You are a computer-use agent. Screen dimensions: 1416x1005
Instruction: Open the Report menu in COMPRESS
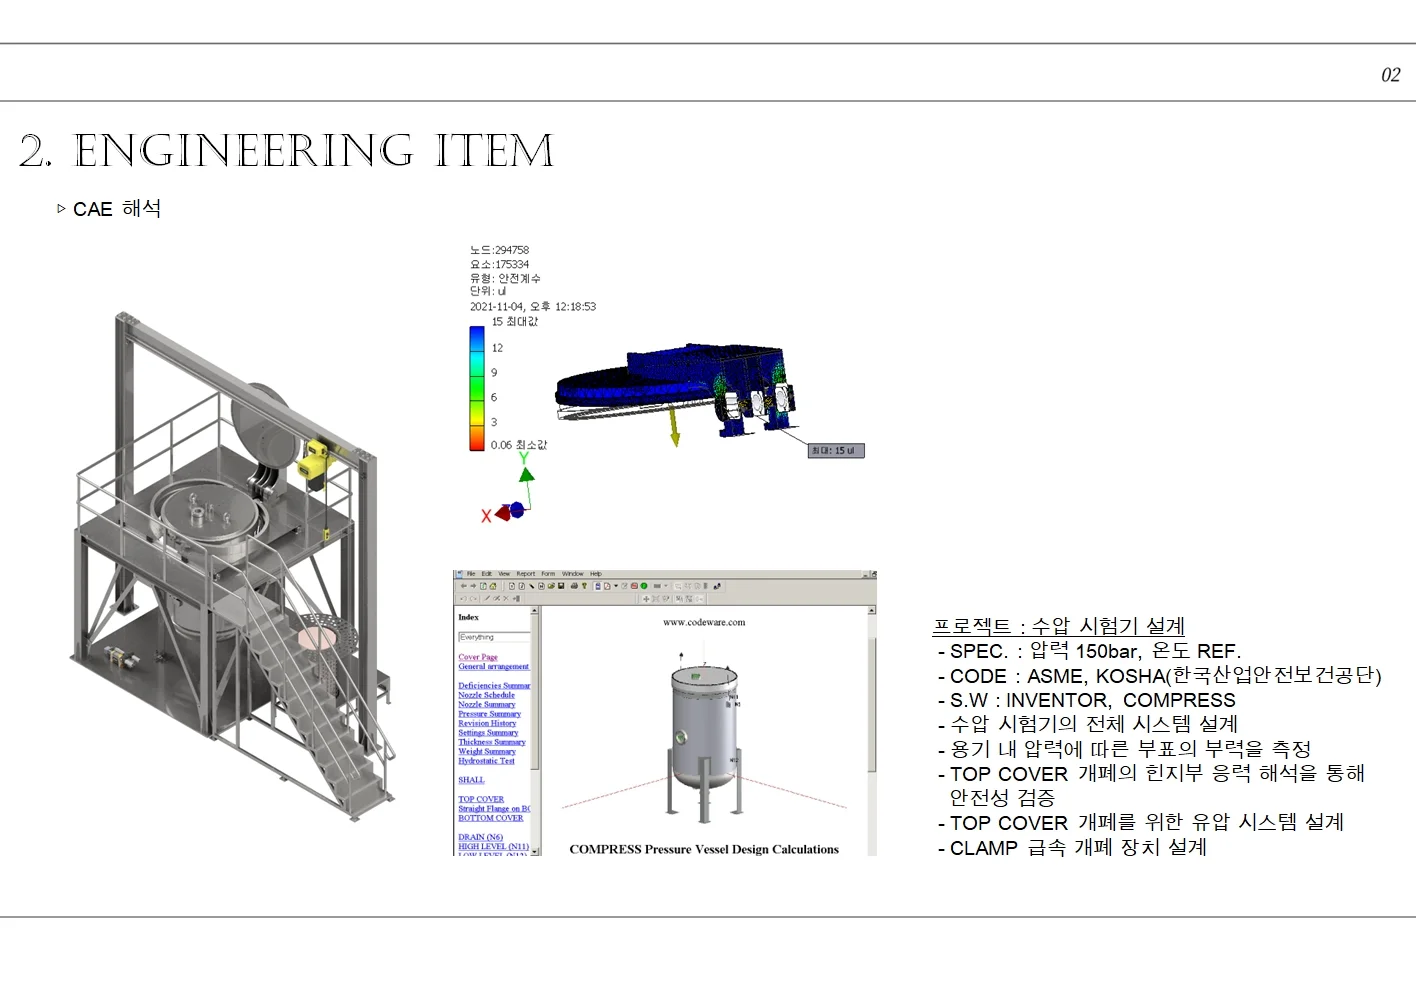point(526,574)
